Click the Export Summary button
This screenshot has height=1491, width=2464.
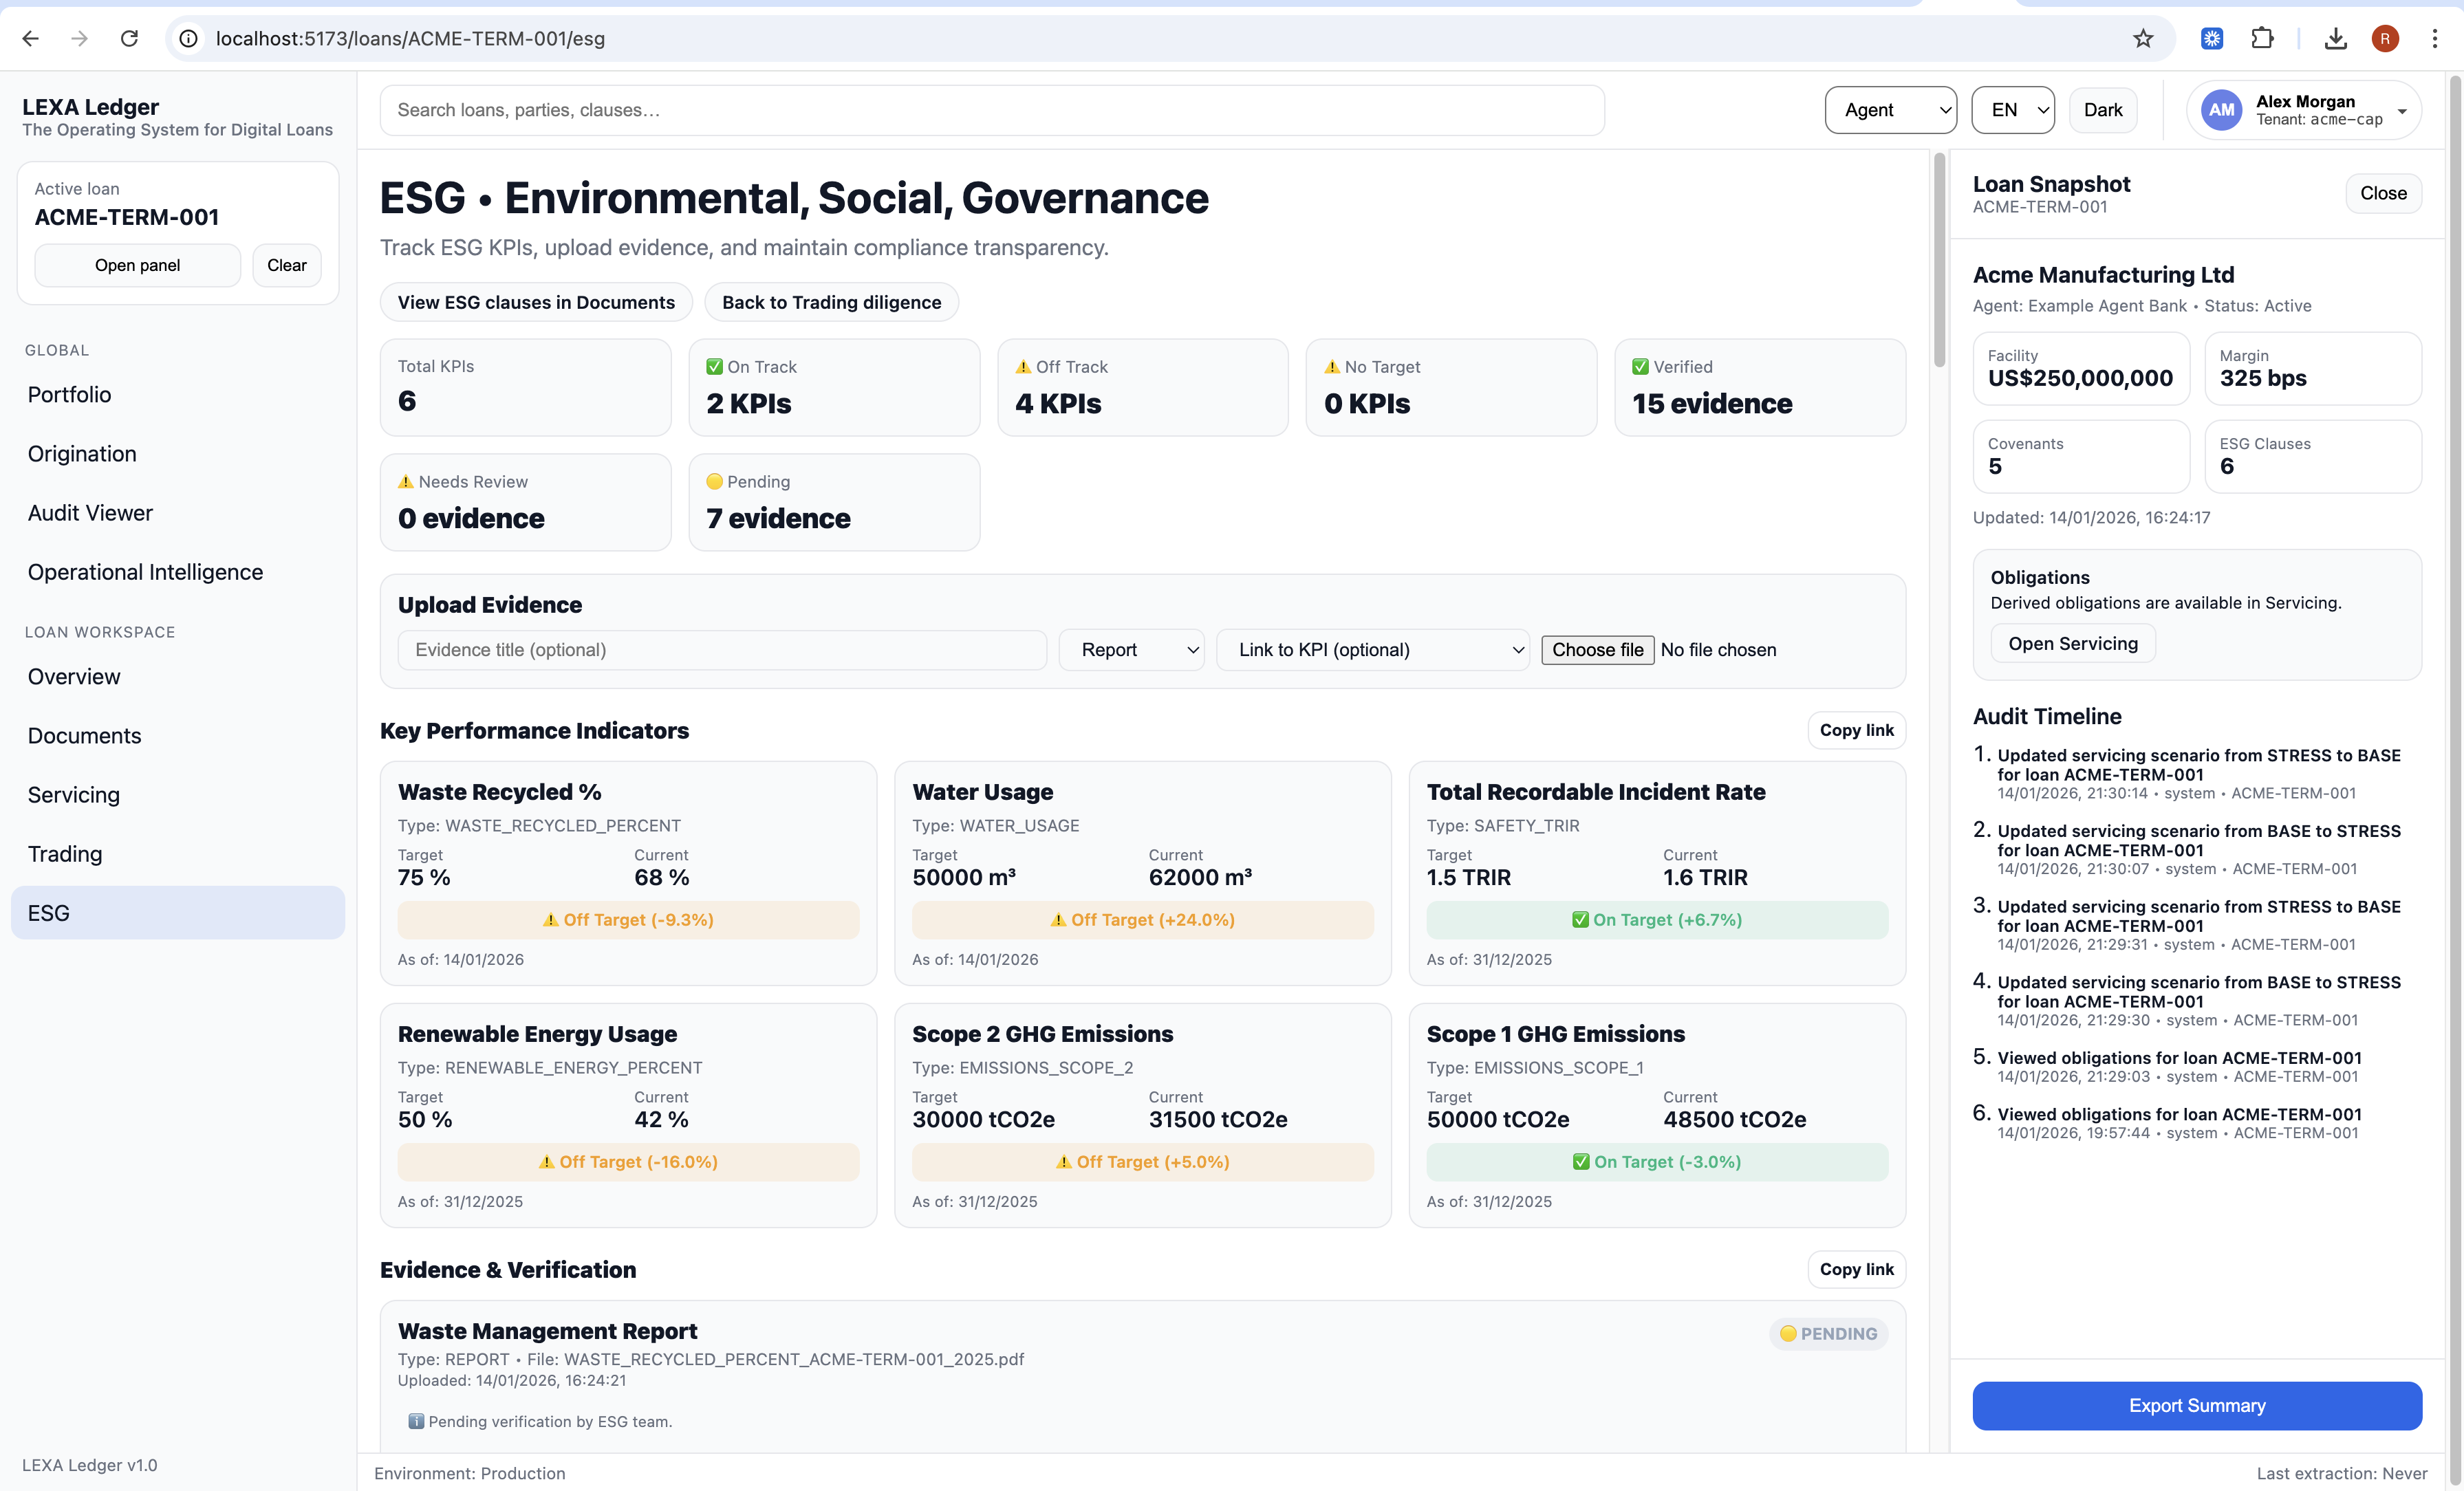pos(2196,1405)
